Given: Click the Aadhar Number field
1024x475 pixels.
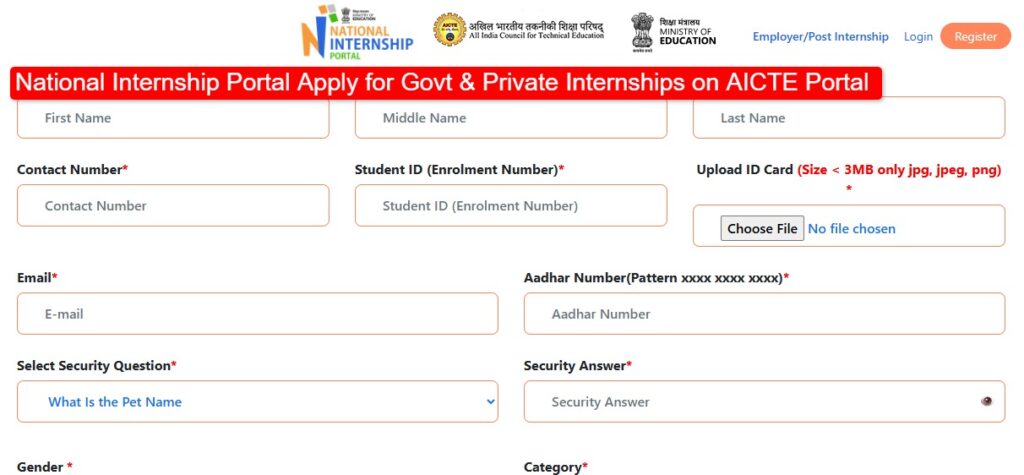Looking at the screenshot, I should click(x=764, y=314).
